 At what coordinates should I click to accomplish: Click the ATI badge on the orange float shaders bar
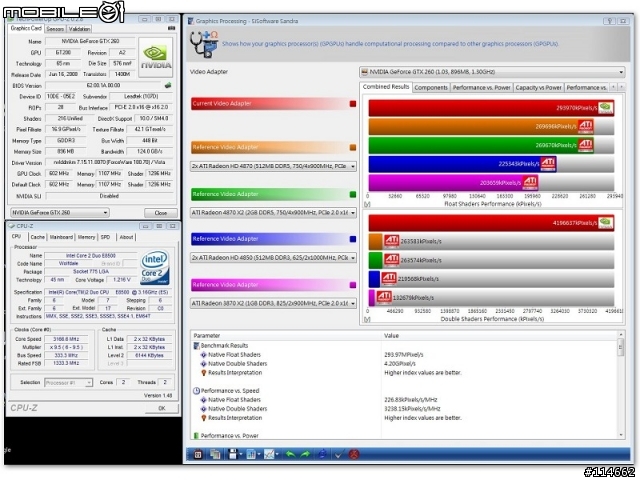coord(585,126)
